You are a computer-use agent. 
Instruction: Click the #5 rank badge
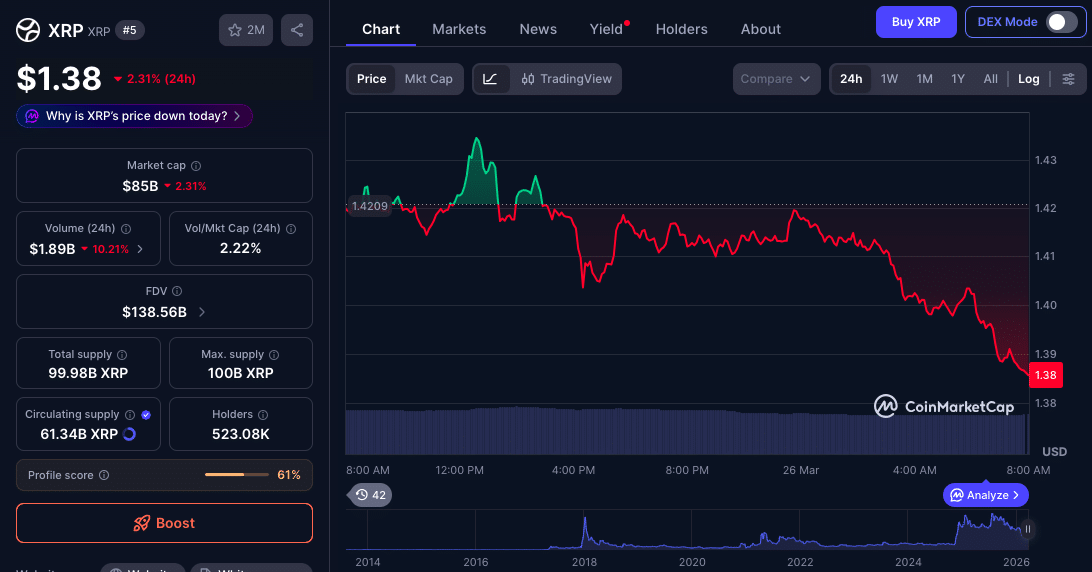pyautogui.click(x=130, y=30)
